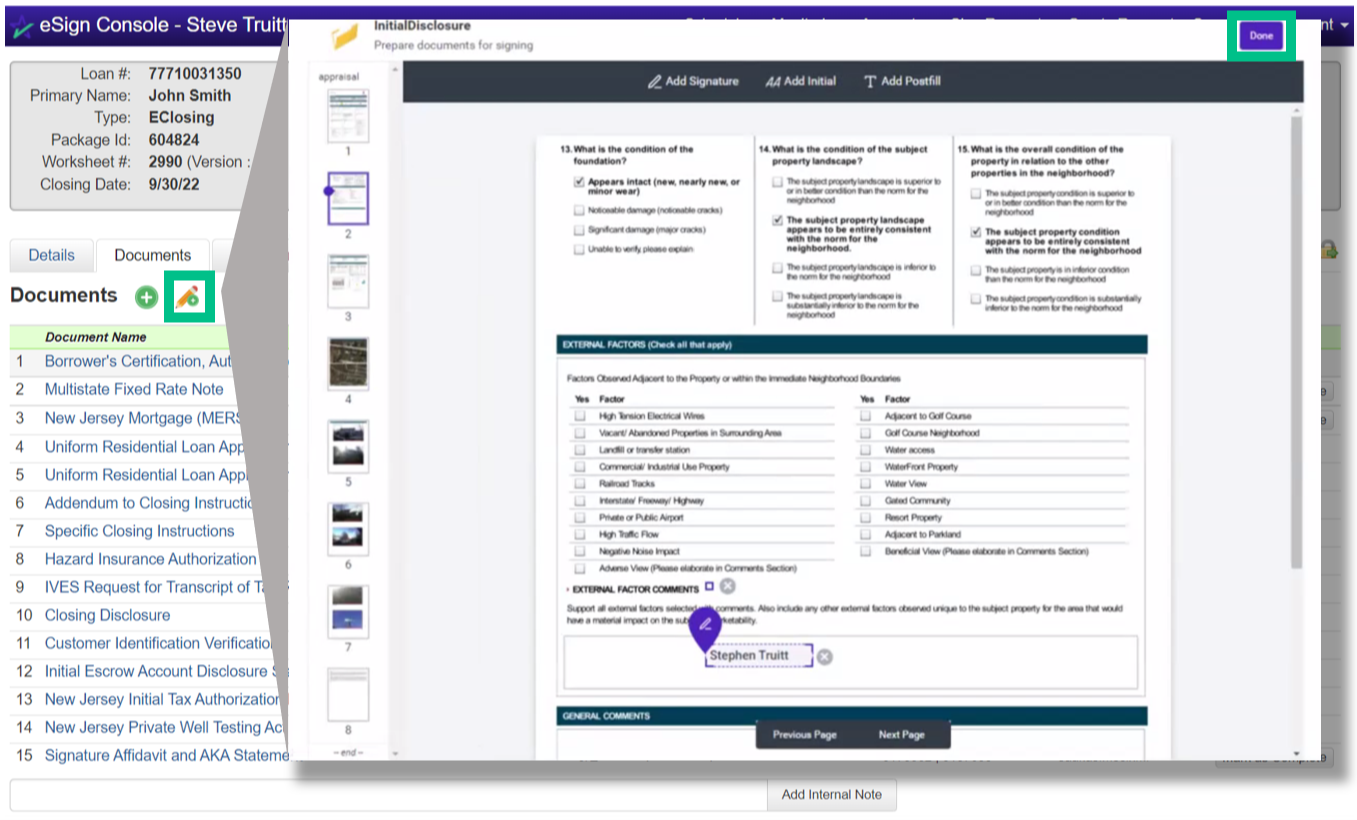The image size is (1357, 820).
Task: Switch to the Details tab
Action: coord(51,255)
